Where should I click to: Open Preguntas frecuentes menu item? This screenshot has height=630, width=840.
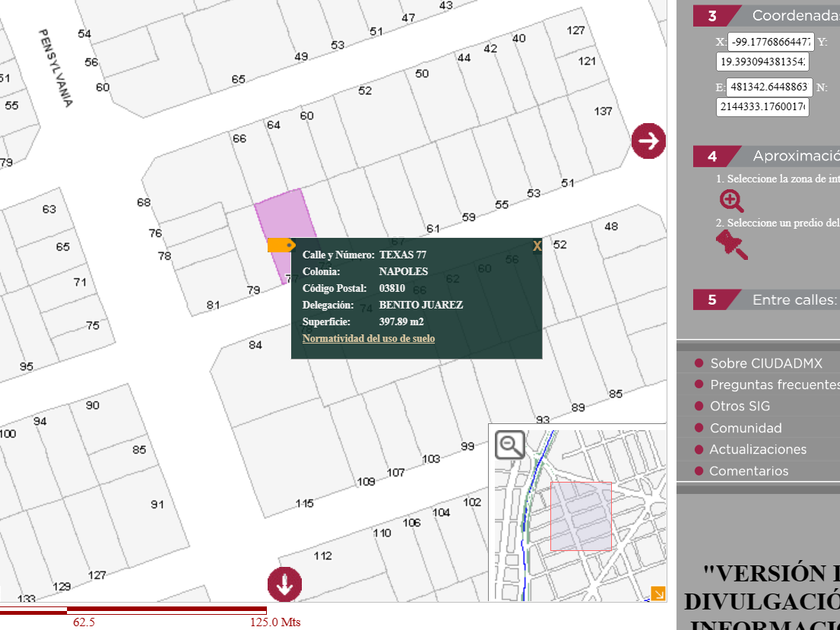coord(773,385)
